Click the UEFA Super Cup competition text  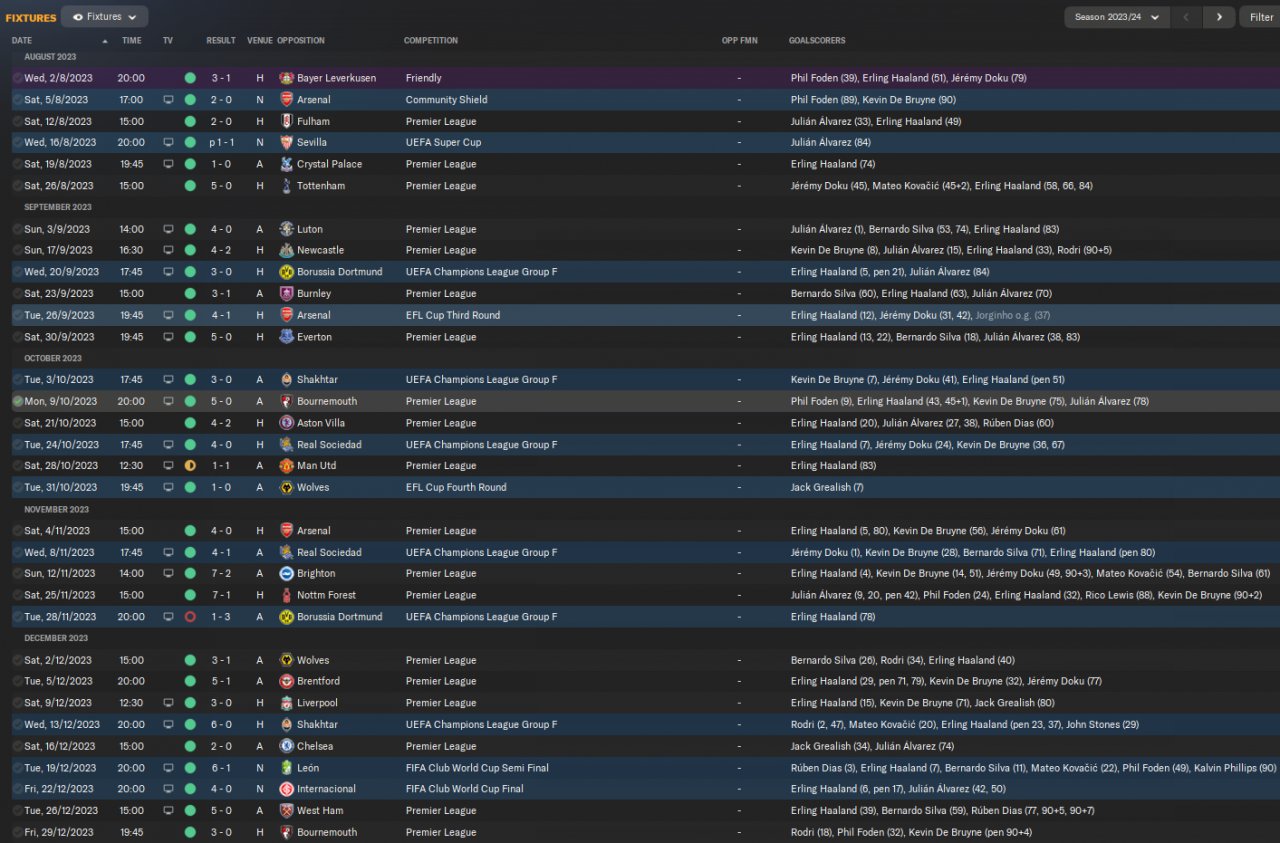click(x=443, y=143)
